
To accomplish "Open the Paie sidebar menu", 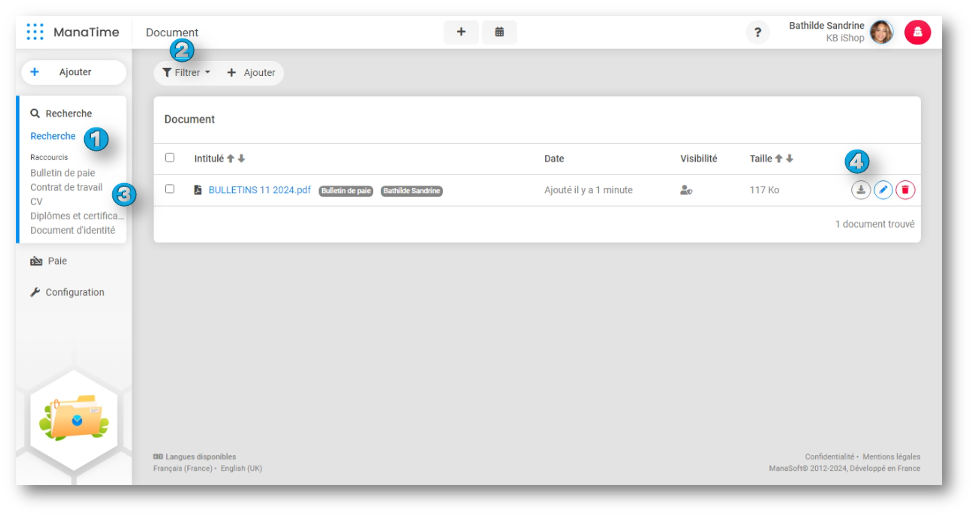I will point(48,261).
